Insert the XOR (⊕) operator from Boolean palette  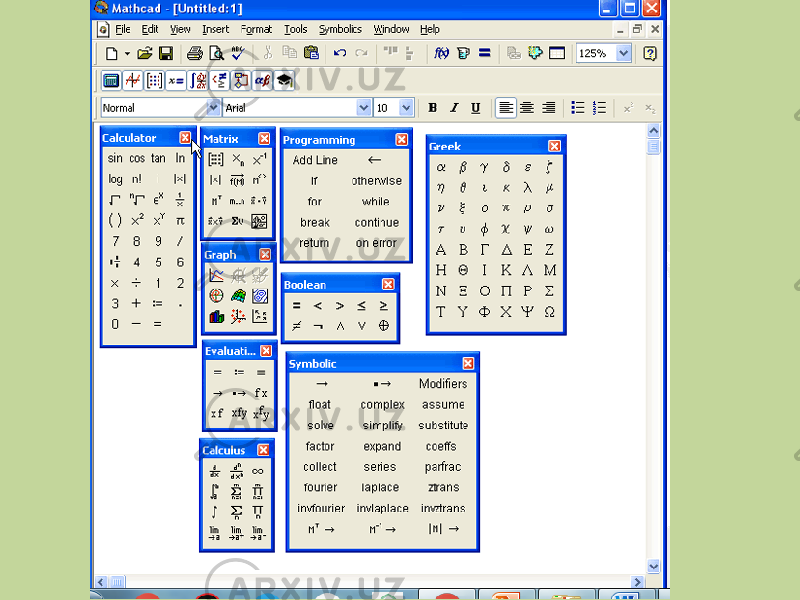384,326
